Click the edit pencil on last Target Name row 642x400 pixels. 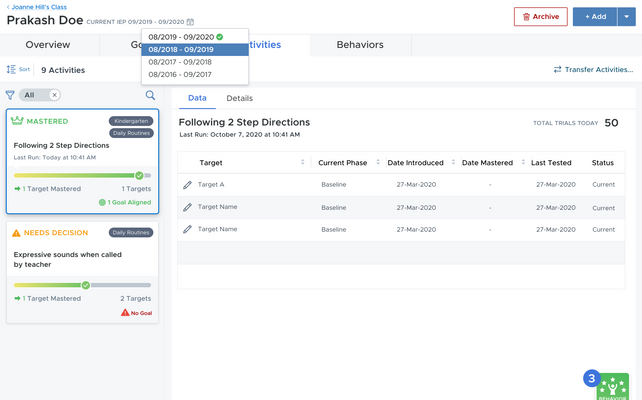click(x=187, y=229)
